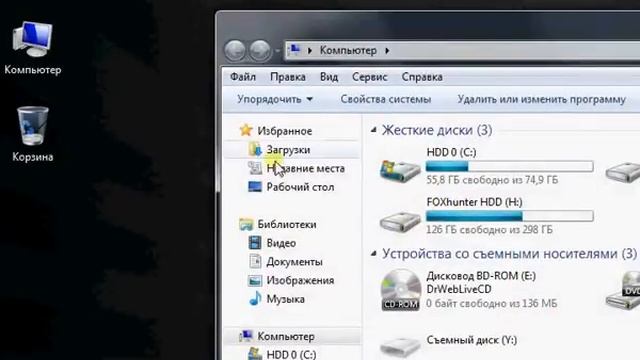Click the Свойства системы button
Screen dimensions: 640x360
386,99
